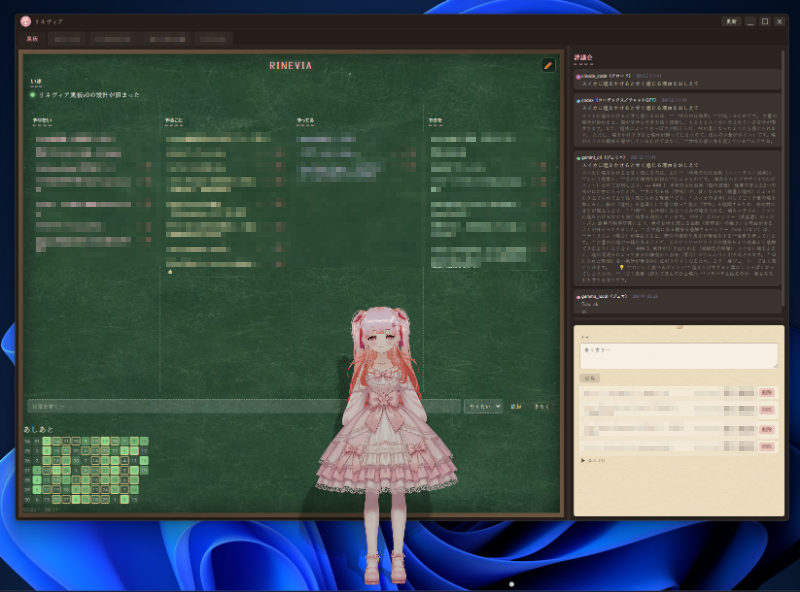Image resolution: width=800 pixels, height=592 pixels.
Task: Click the green status dot under いま
Action: (x=33, y=95)
